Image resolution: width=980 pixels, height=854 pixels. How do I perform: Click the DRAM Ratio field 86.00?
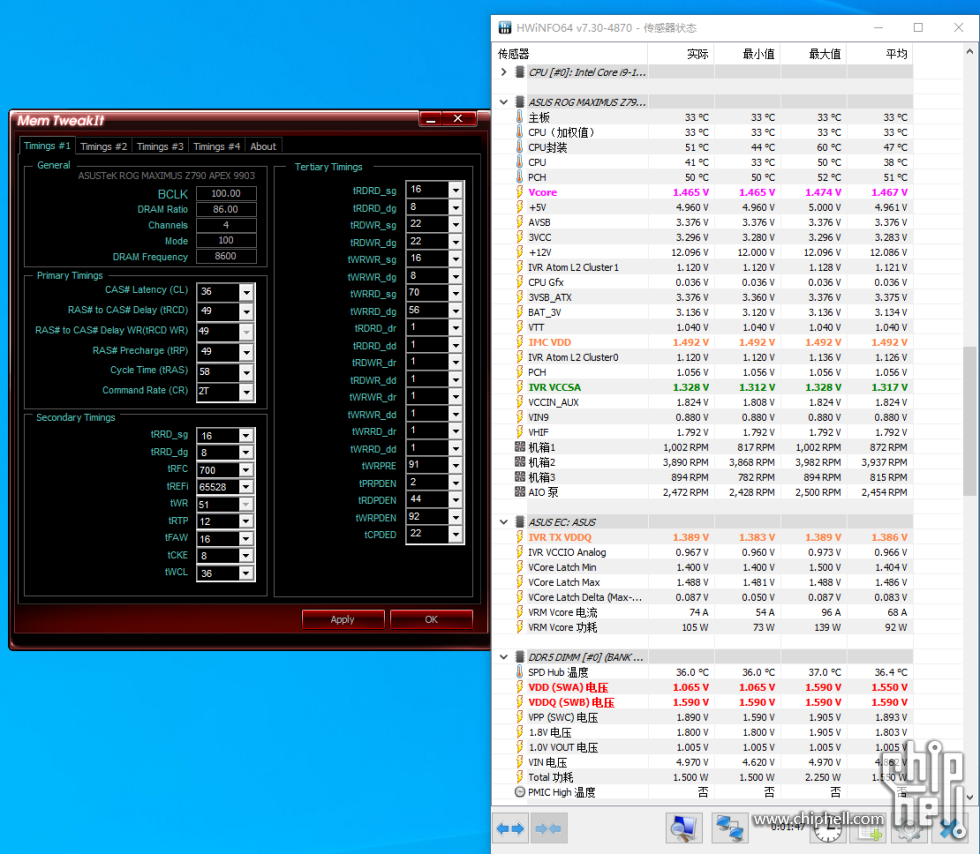pyautogui.click(x=226, y=209)
